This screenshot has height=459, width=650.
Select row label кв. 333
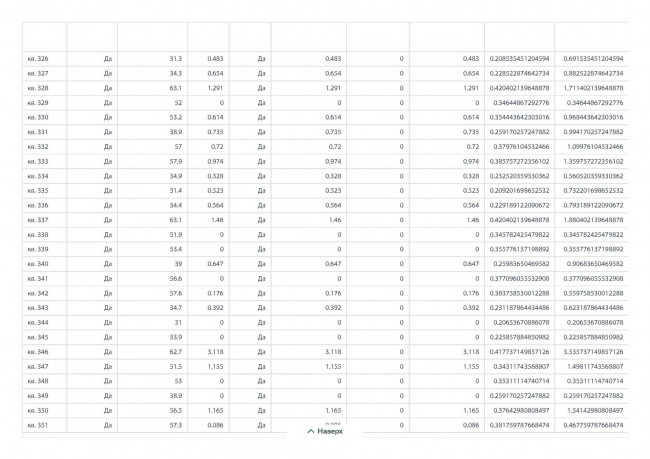coord(38,161)
